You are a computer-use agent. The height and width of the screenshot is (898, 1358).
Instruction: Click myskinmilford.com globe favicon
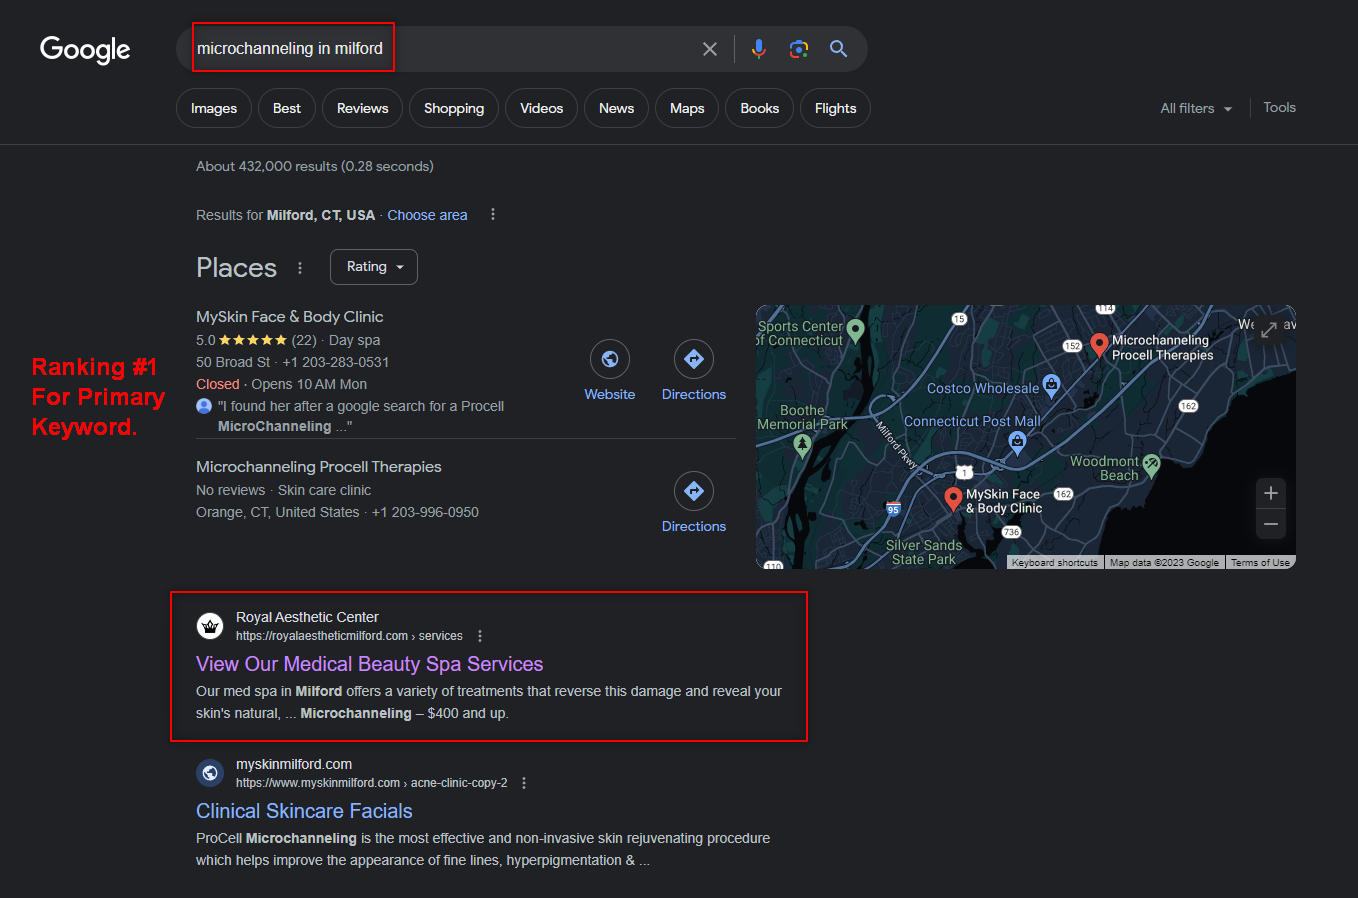coord(210,773)
